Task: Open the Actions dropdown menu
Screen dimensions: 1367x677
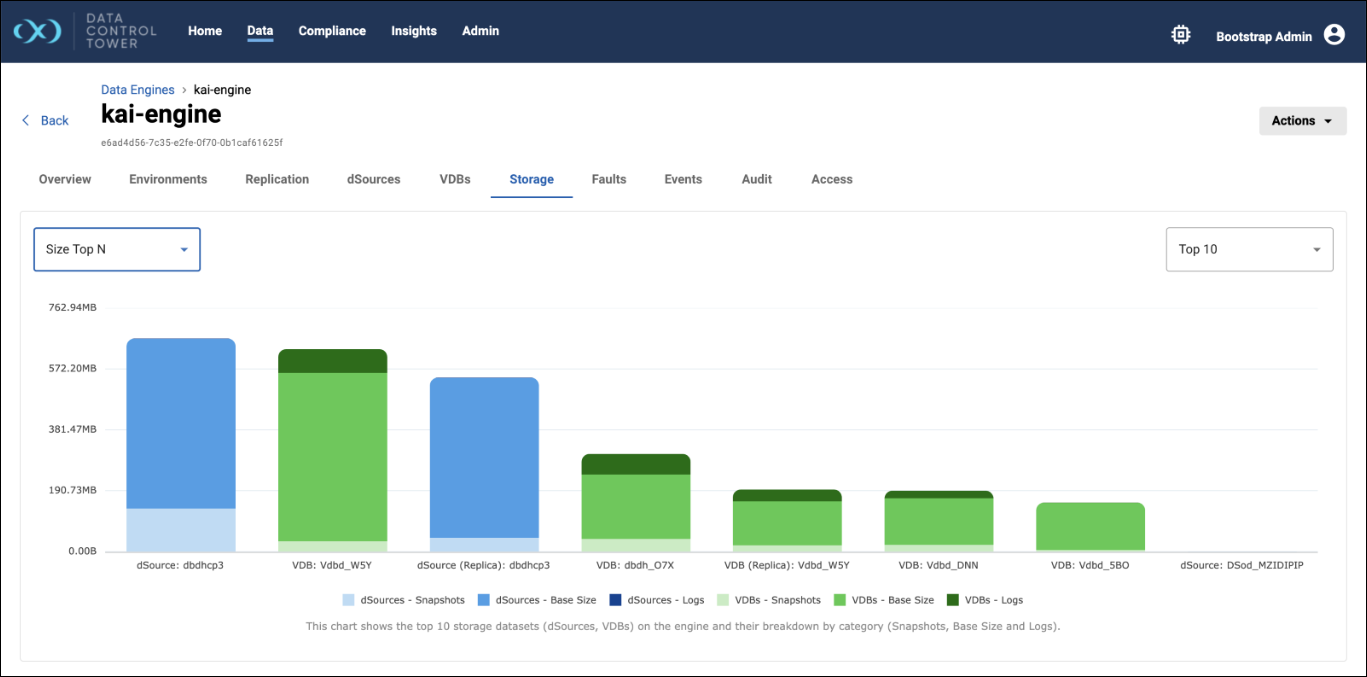Action: coord(1302,121)
